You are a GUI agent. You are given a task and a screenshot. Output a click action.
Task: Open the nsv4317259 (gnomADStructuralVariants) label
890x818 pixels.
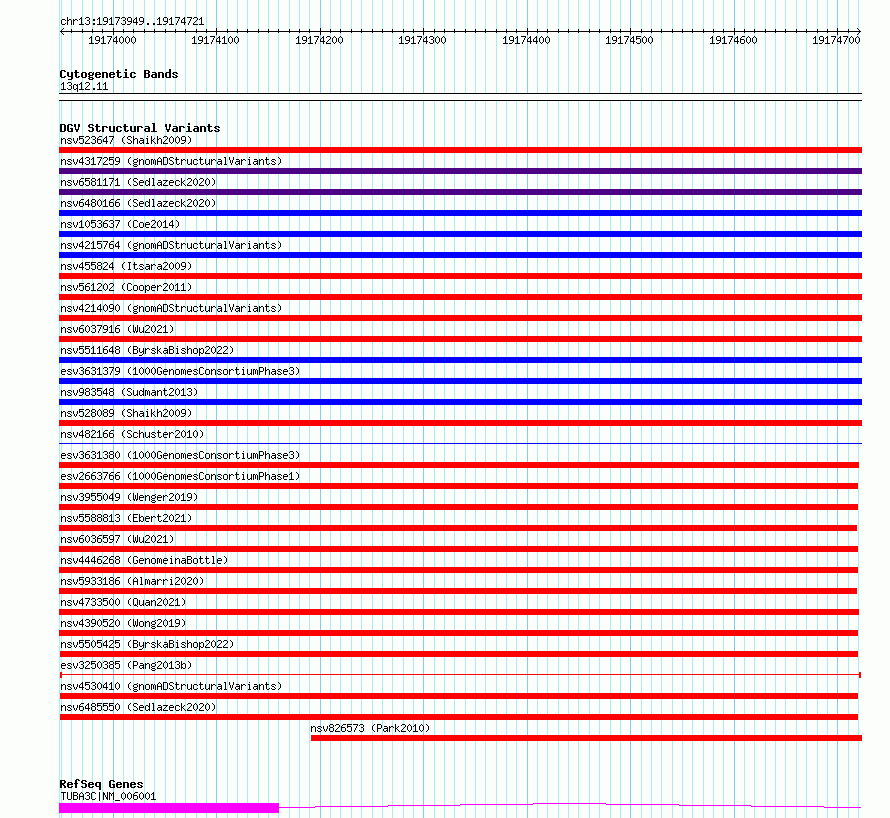(x=171, y=161)
